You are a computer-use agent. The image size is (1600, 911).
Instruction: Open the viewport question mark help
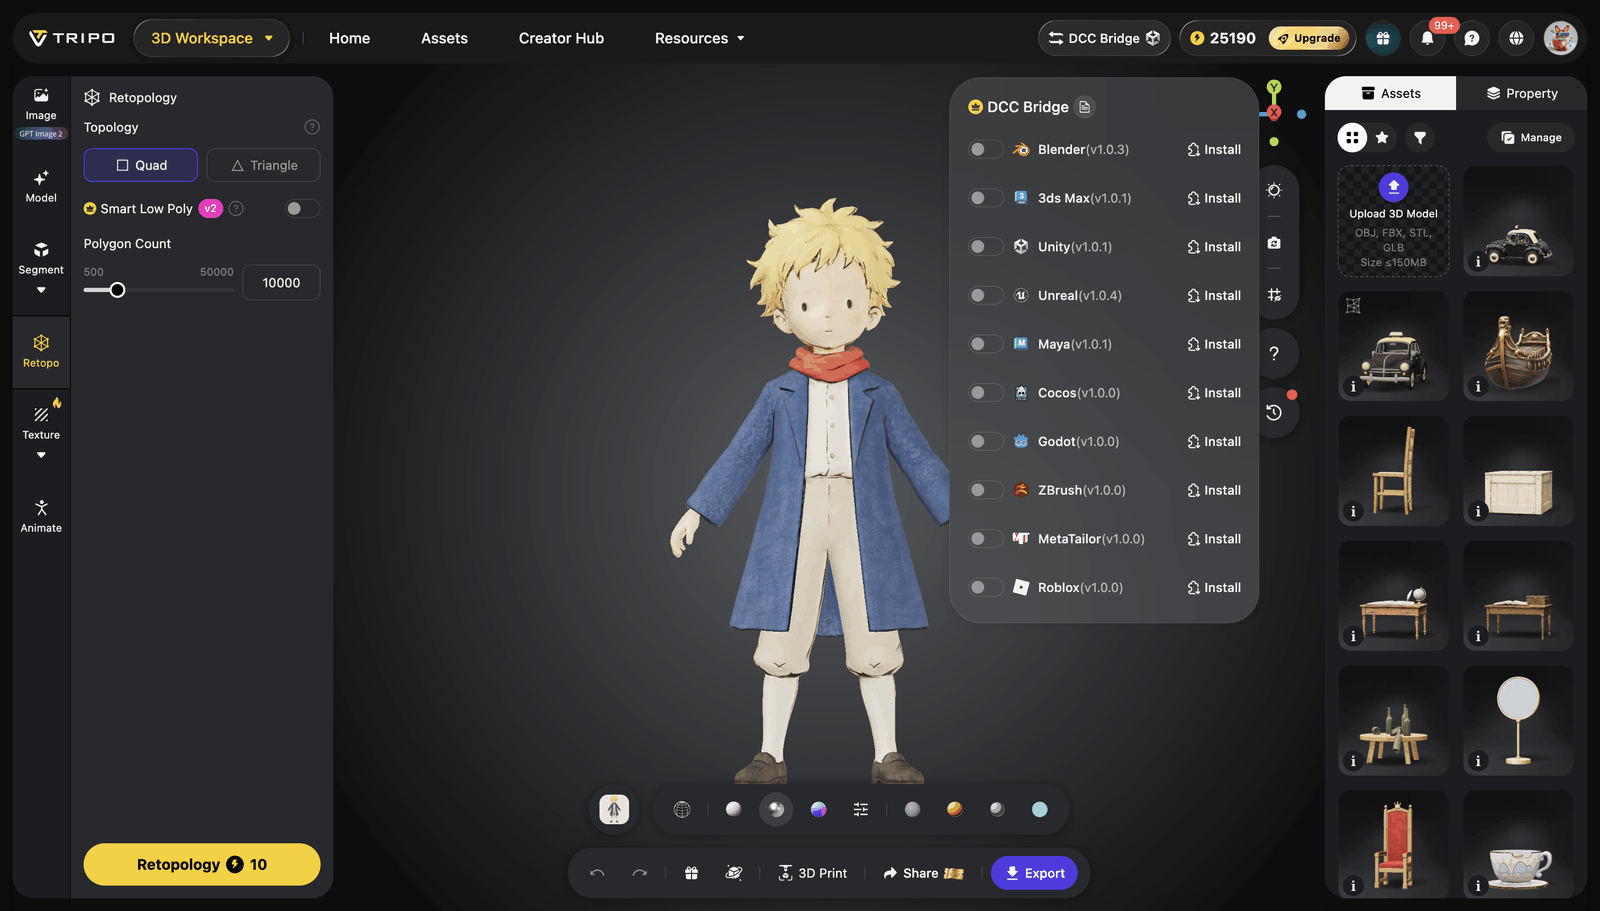[1274, 353]
